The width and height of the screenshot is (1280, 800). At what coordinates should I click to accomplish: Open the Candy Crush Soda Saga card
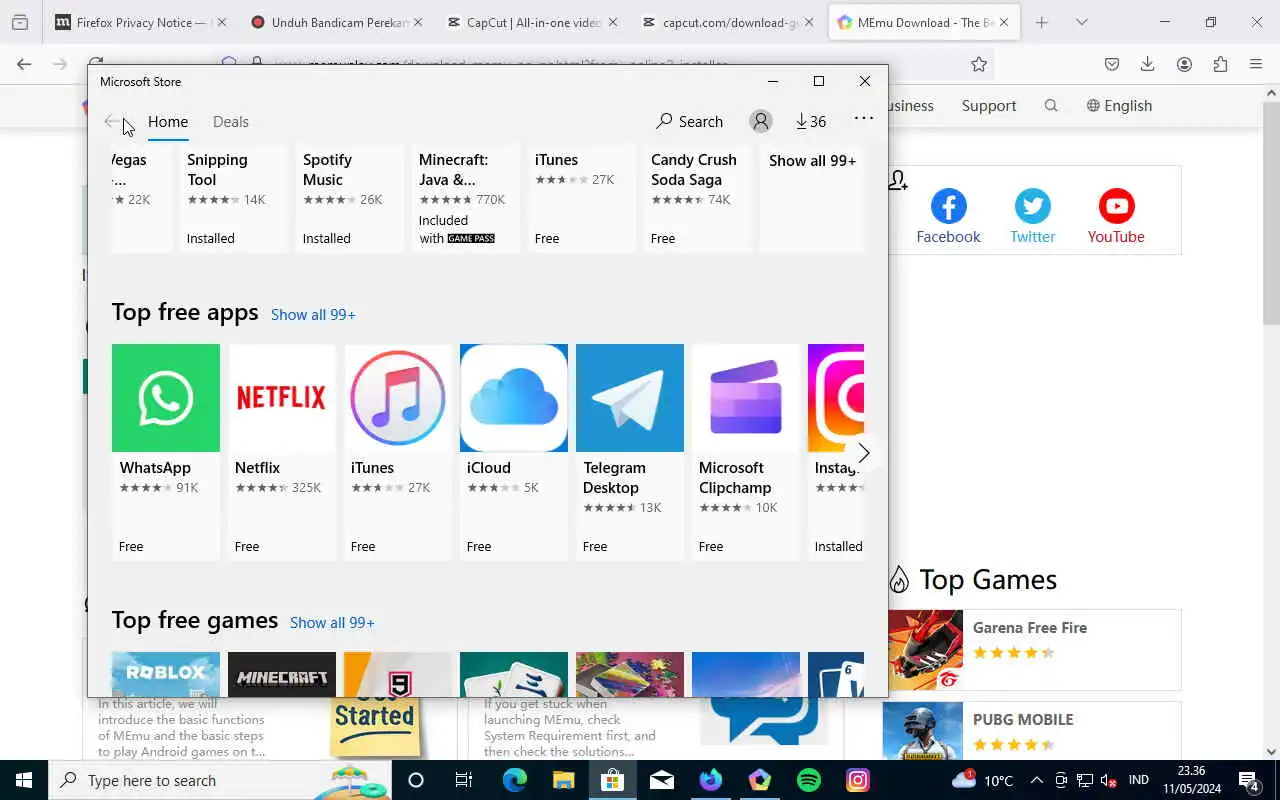click(x=696, y=199)
